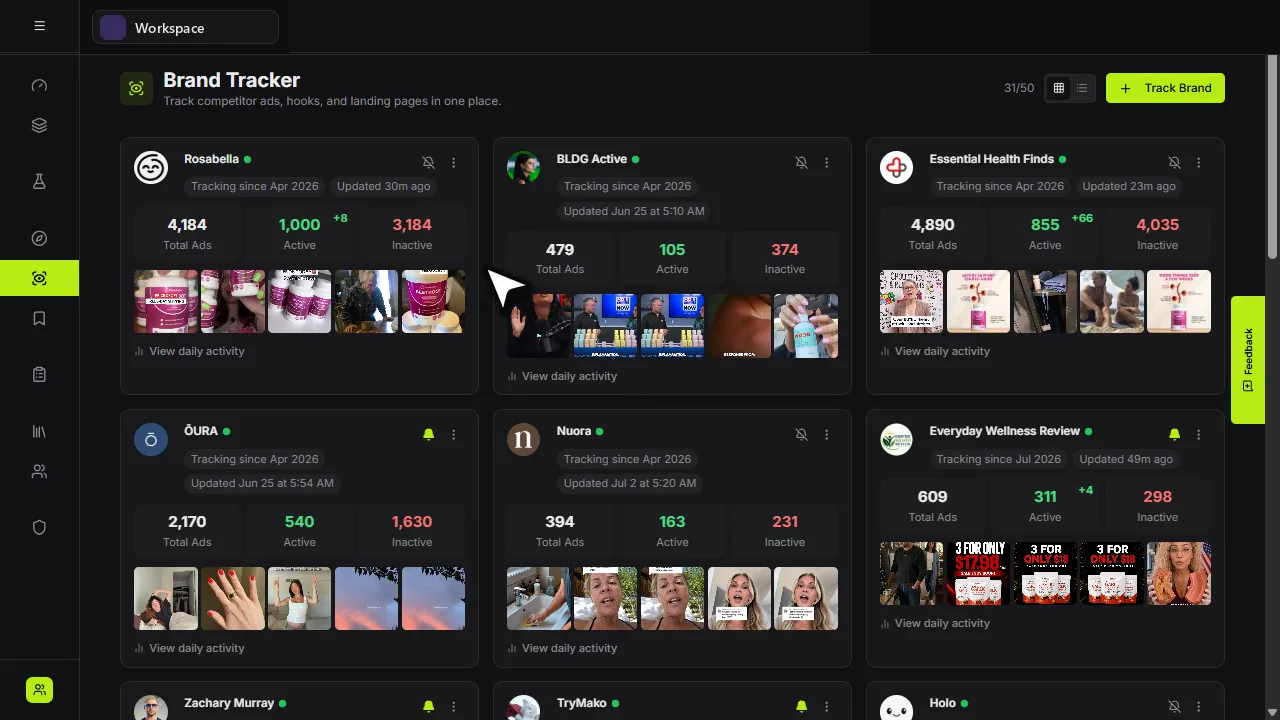Click the 31/50 tracked brands counter
This screenshot has height=720, width=1280.
(x=1019, y=88)
